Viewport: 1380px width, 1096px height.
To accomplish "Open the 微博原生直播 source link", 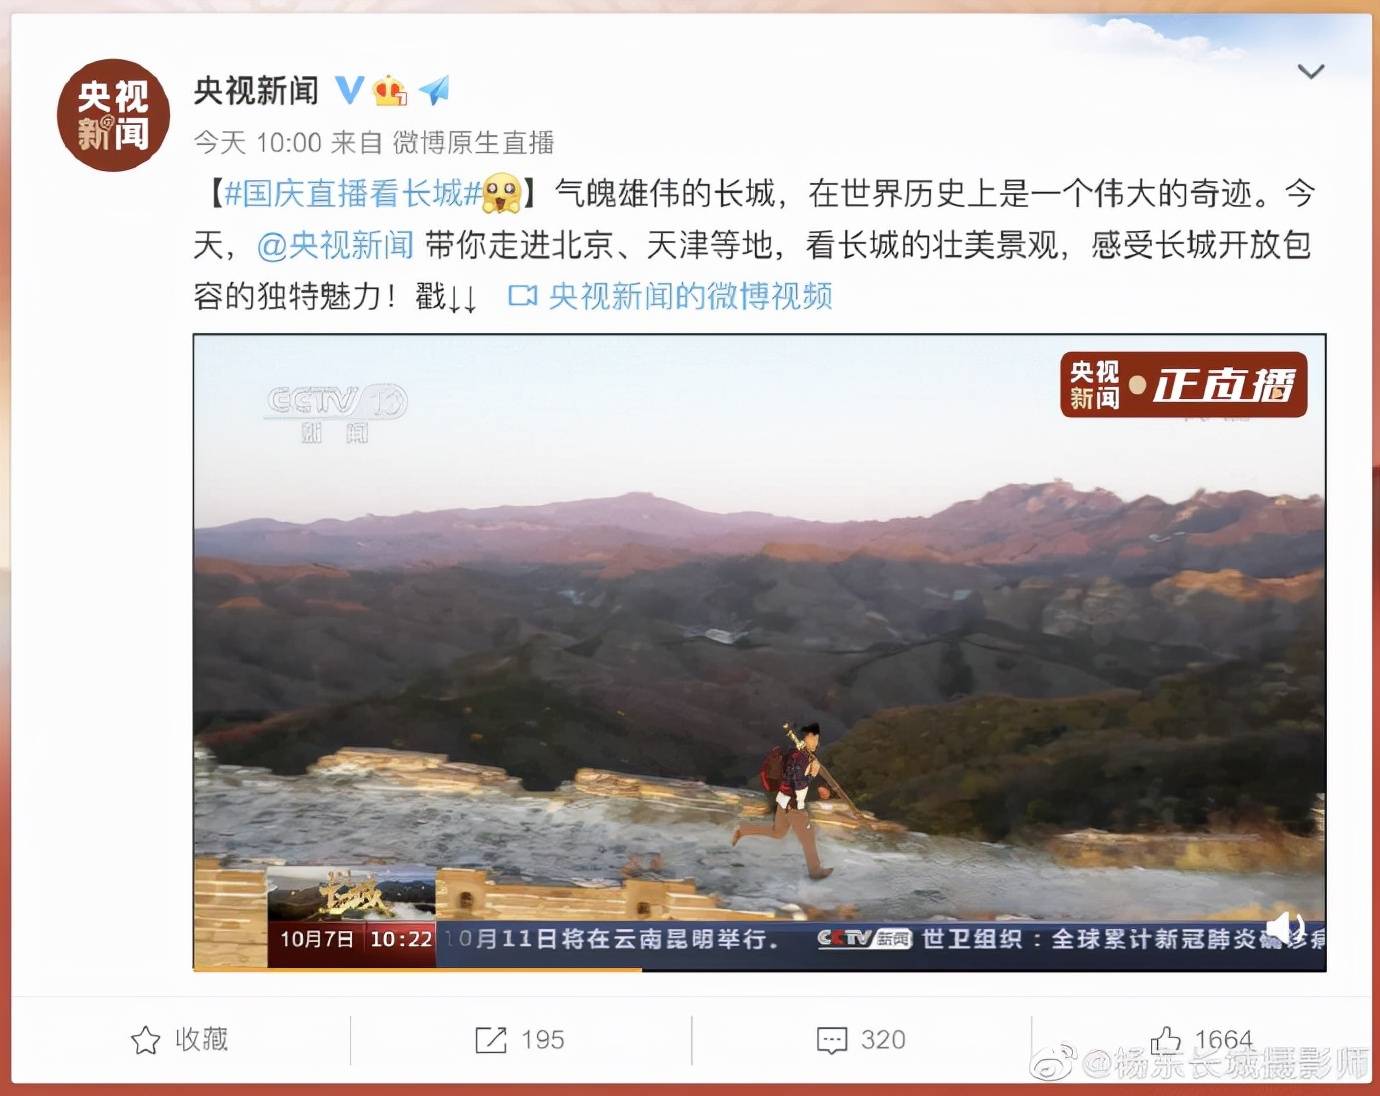I will [x=473, y=143].
